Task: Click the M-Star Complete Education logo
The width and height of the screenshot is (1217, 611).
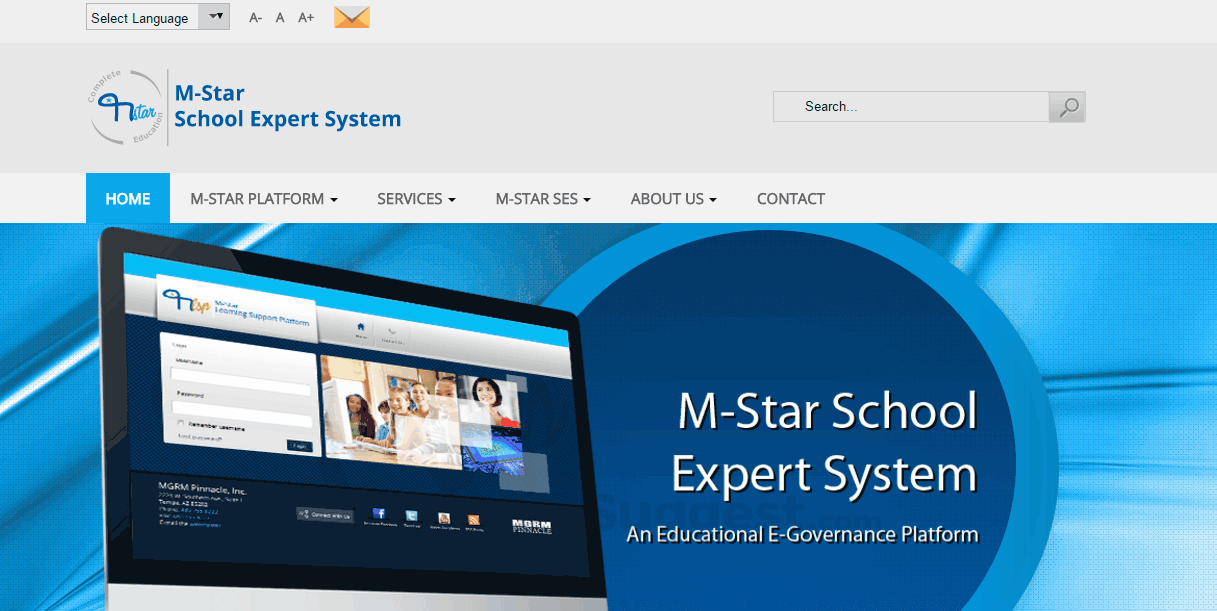Action: (x=123, y=106)
